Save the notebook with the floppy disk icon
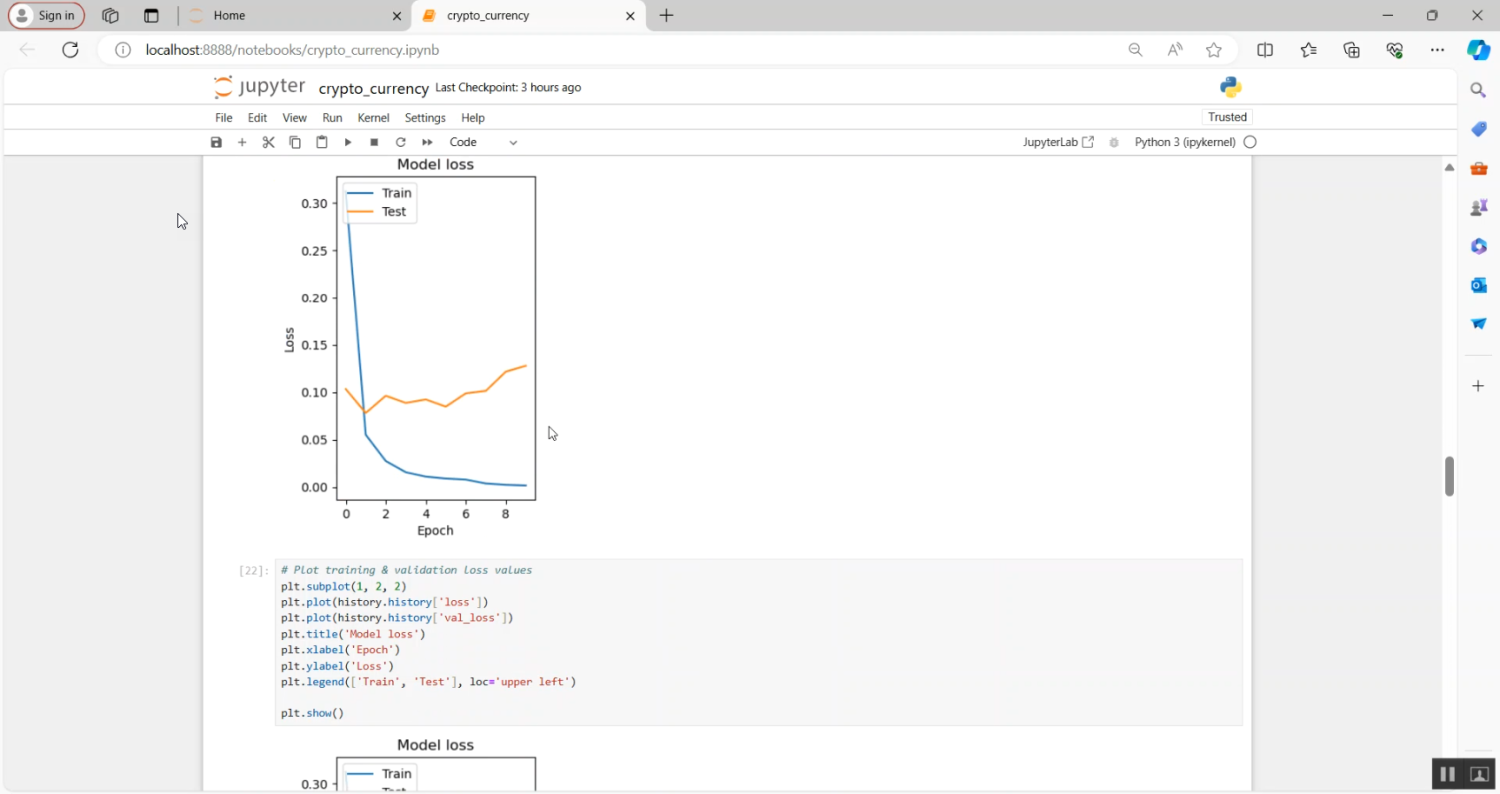This screenshot has width=1500, height=794. tap(216, 142)
